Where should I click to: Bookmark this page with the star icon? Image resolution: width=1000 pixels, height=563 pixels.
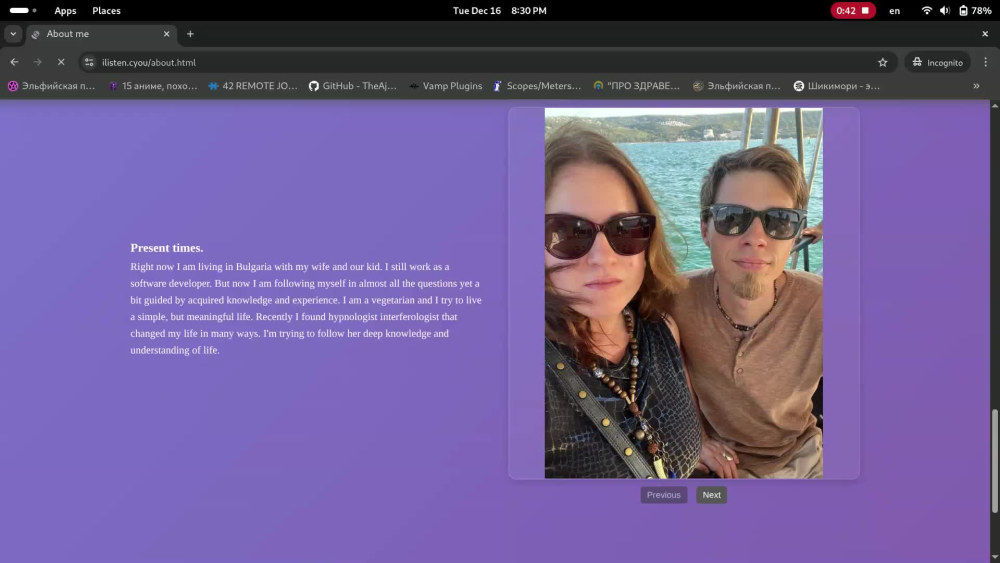(883, 62)
